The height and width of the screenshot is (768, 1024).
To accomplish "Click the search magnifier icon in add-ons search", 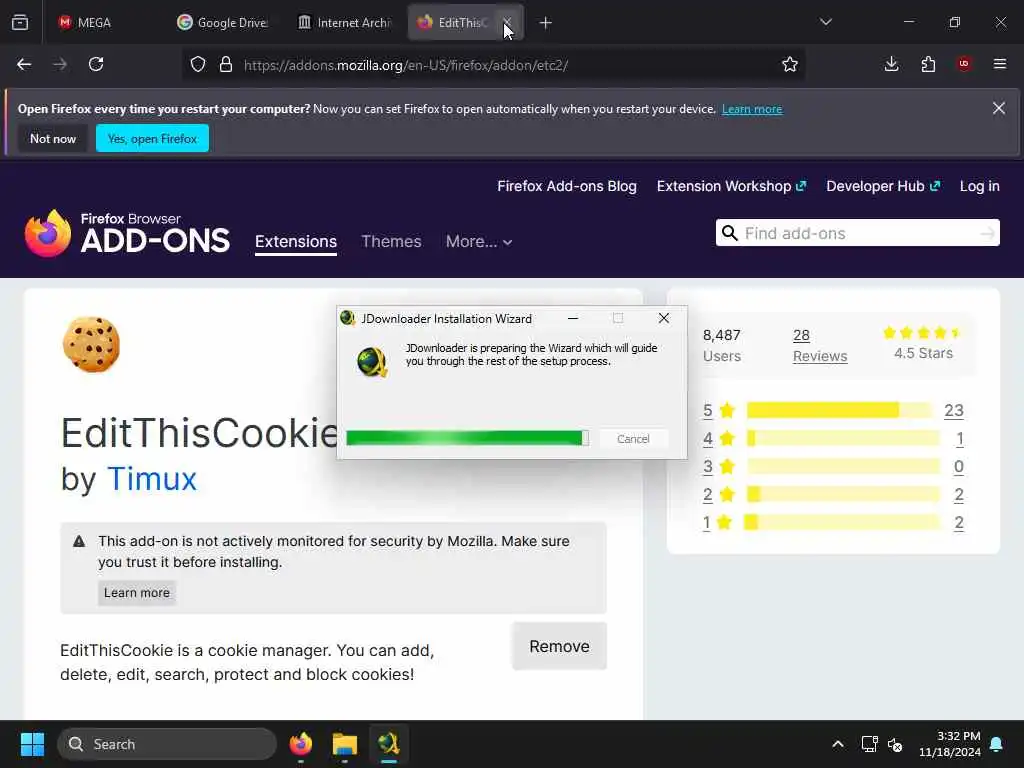I will 729,233.
